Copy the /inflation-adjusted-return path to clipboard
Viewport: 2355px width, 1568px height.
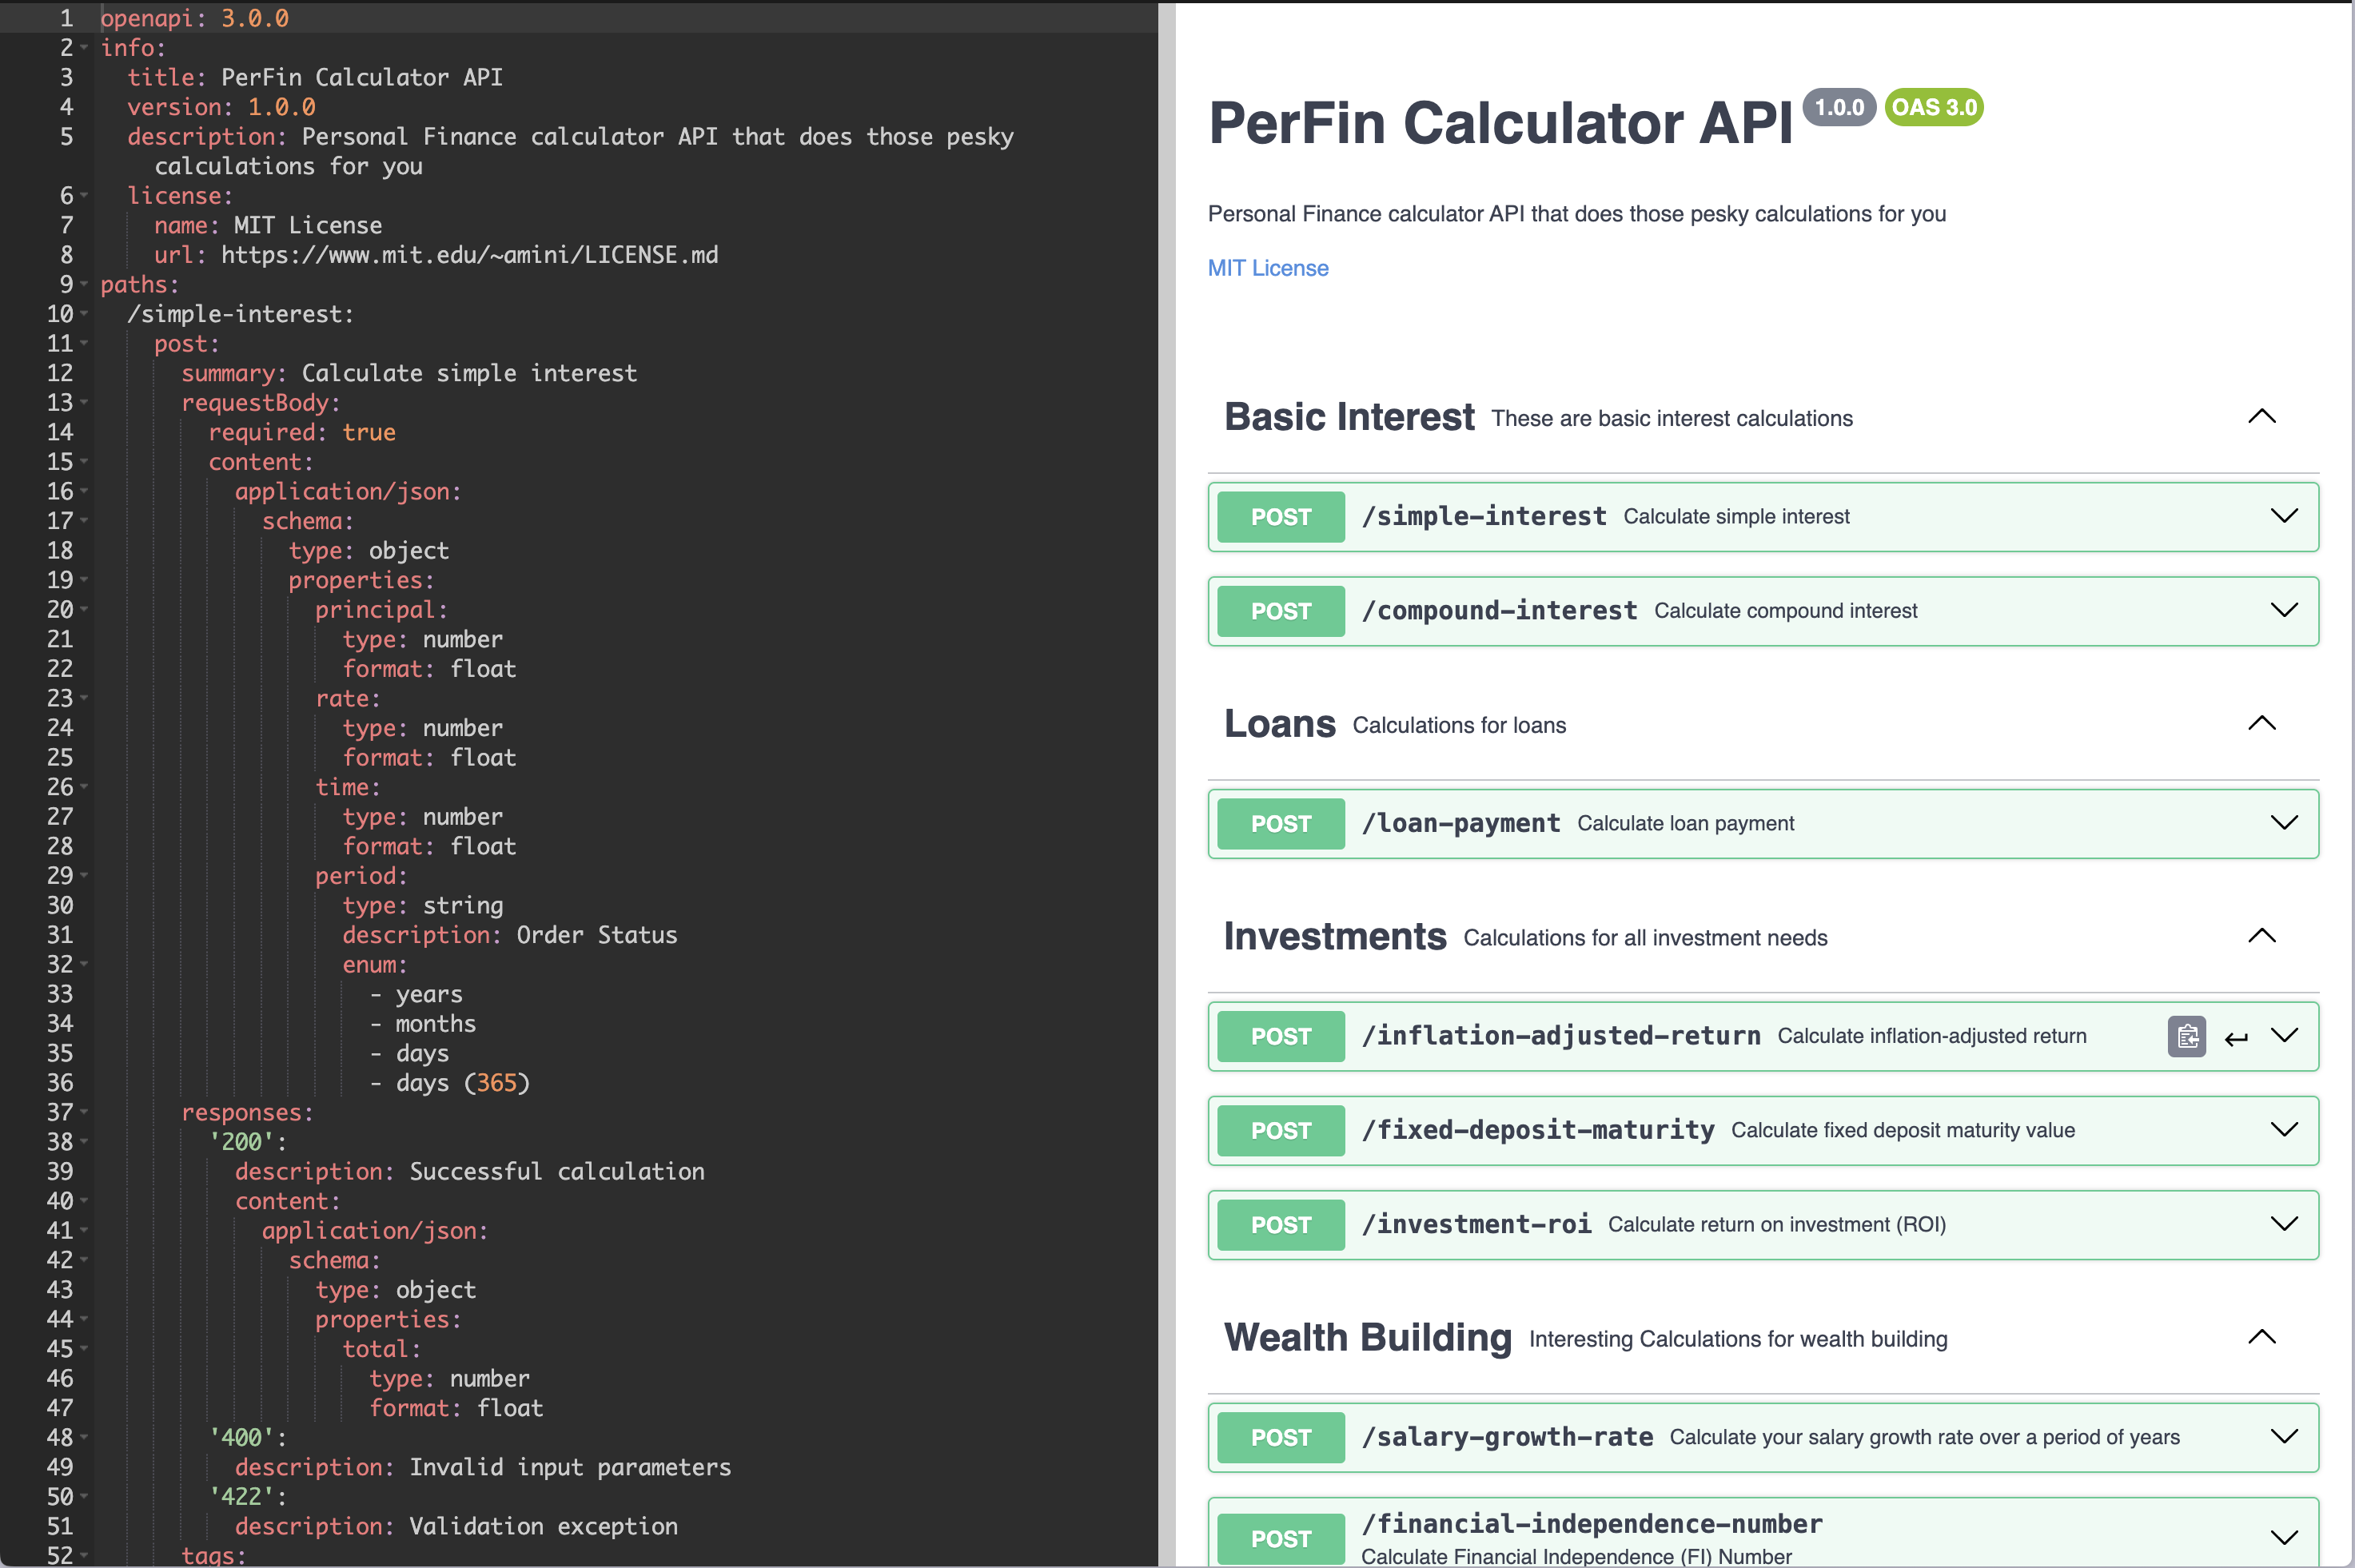[2186, 1036]
